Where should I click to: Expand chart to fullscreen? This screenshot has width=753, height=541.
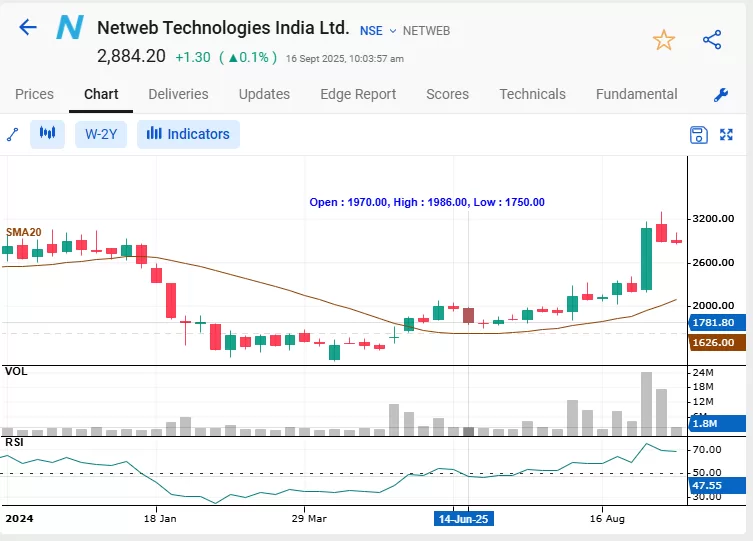point(726,134)
